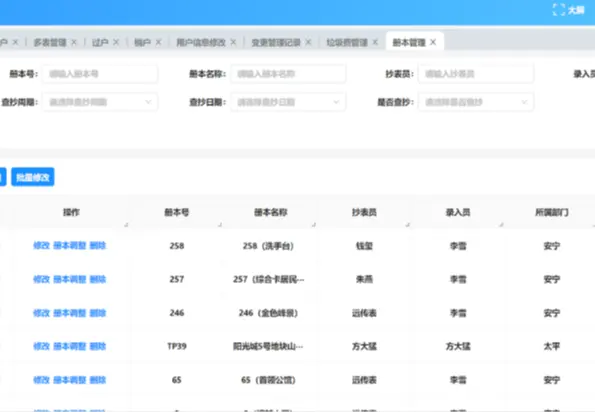Click 删除 for row 258
The height and width of the screenshot is (413, 595).
(98, 246)
